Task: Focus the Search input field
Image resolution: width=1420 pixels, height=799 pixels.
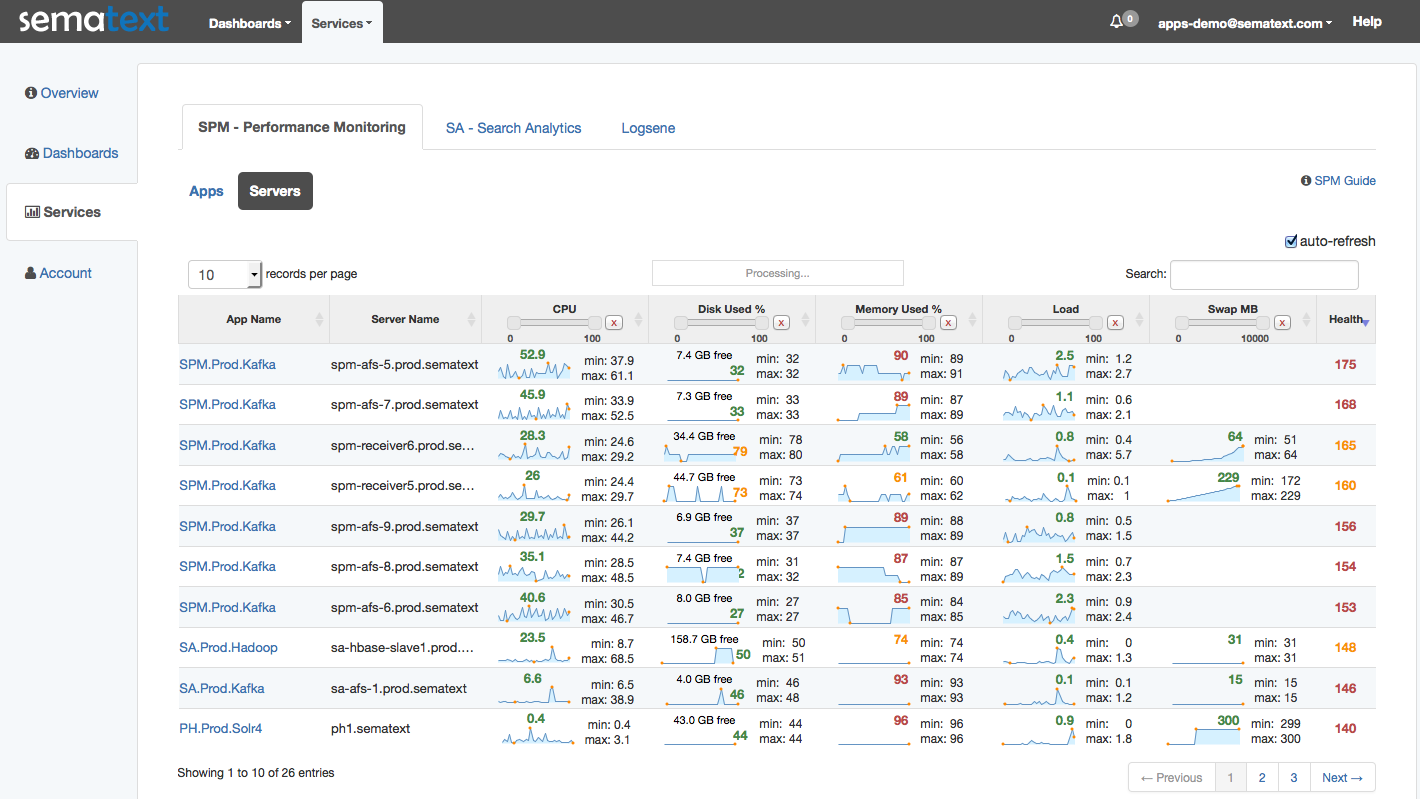Action: (x=1264, y=274)
